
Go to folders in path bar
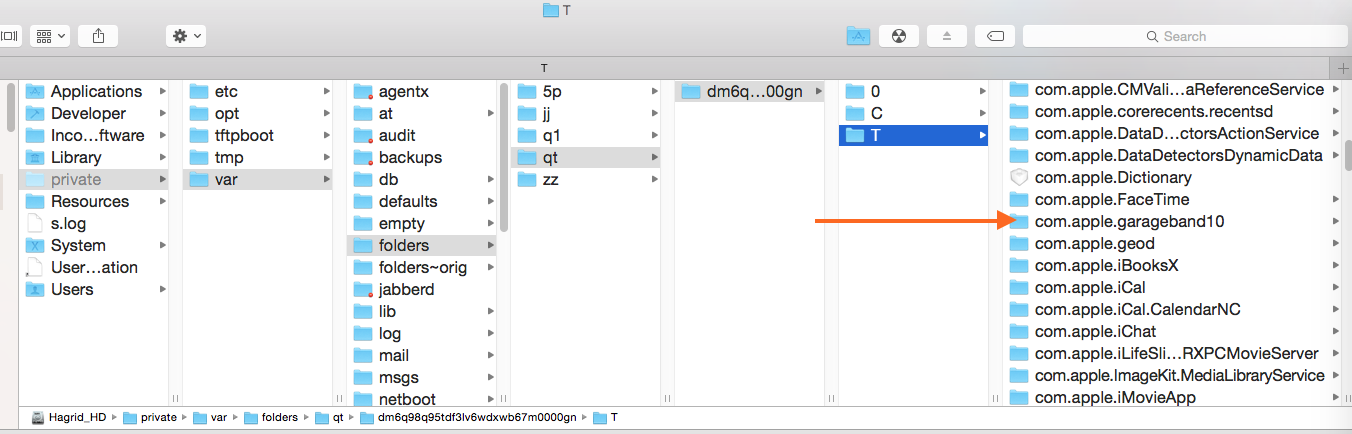270,417
